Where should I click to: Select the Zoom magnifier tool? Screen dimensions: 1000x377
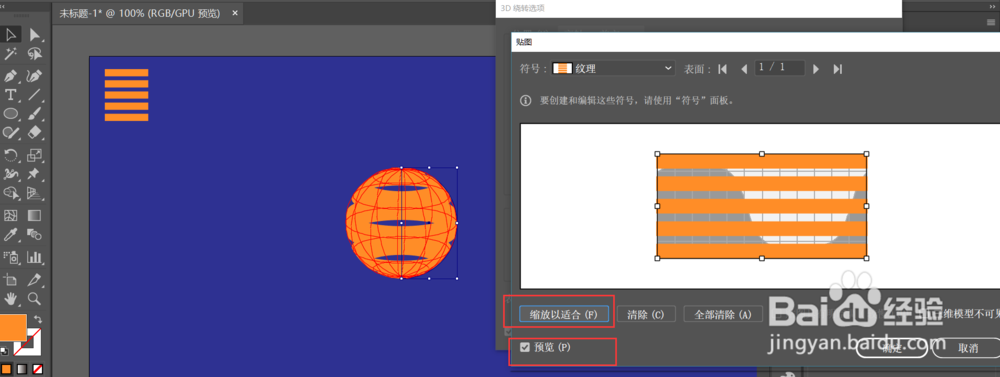(34, 299)
